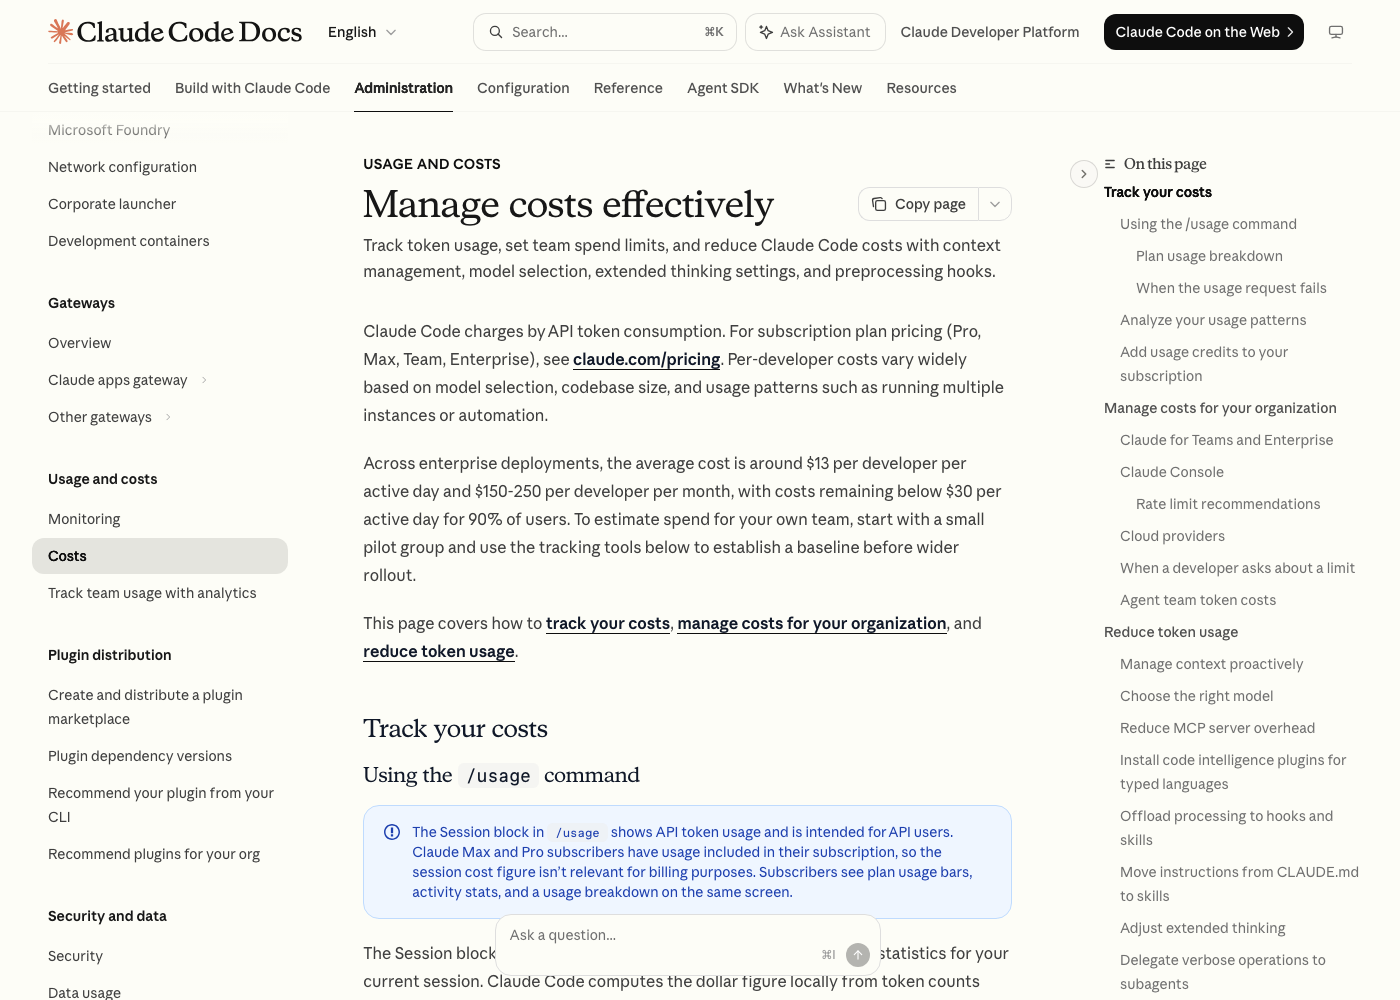Open Corporate launcher in the sidebar
The image size is (1400, 1000).
[x=112, y=204]
